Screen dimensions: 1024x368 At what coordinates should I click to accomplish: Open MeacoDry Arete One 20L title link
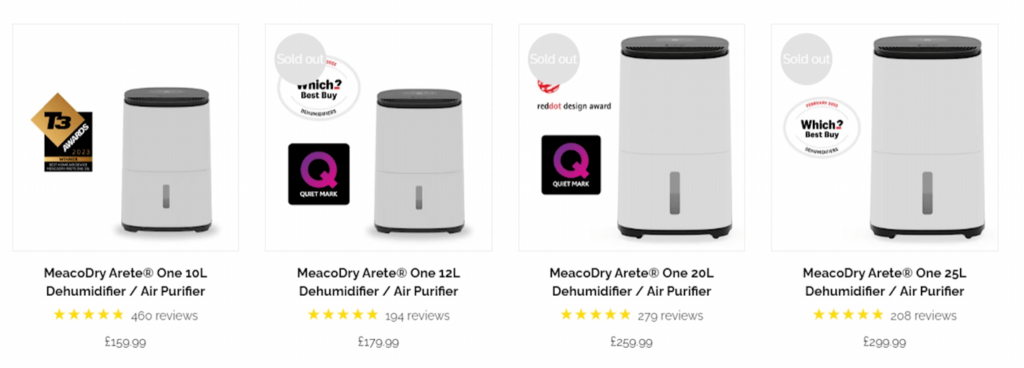632,282
